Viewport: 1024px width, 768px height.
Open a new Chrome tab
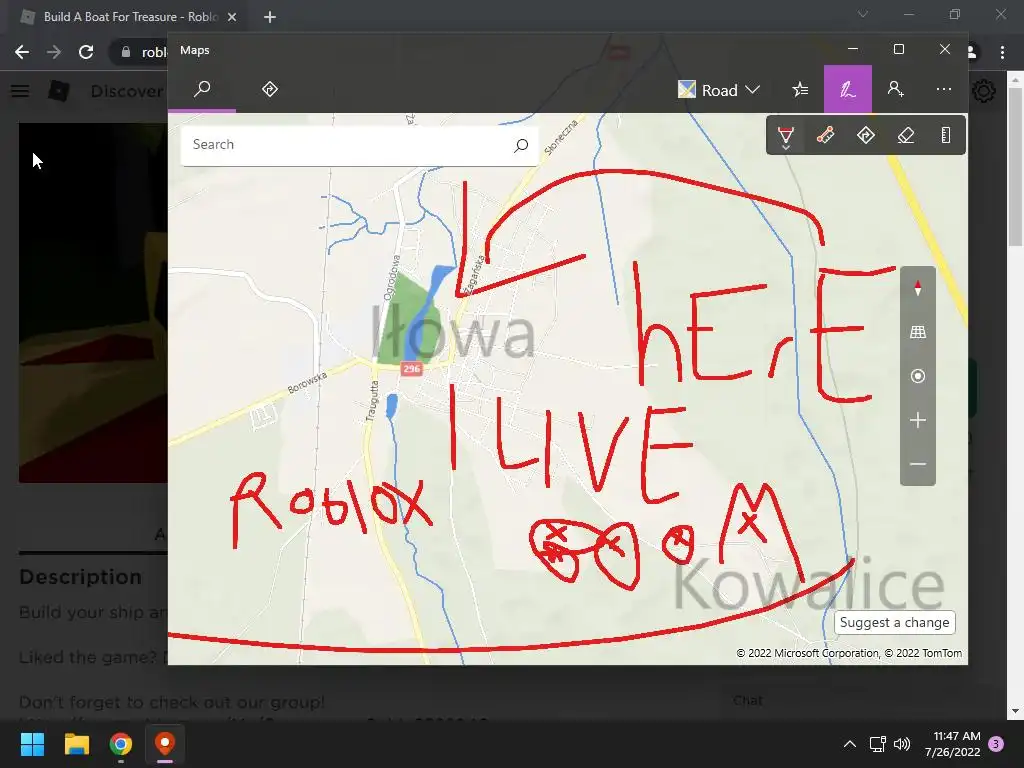tap(270, 17)
